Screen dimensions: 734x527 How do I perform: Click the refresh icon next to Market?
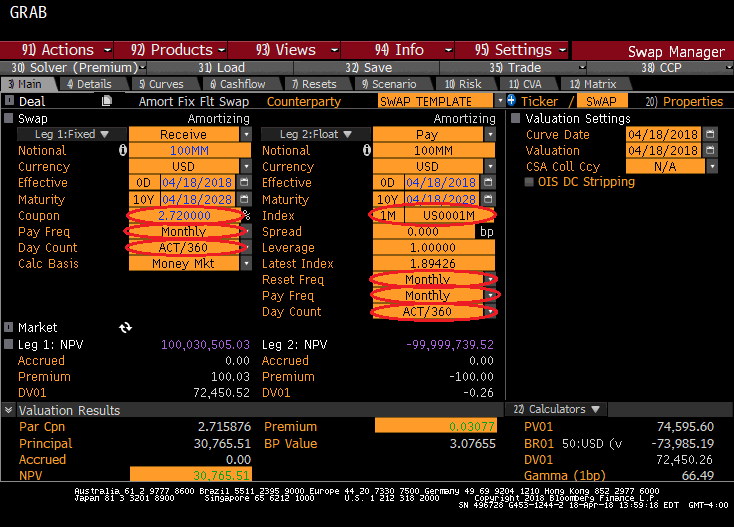[x=125, y=328]
